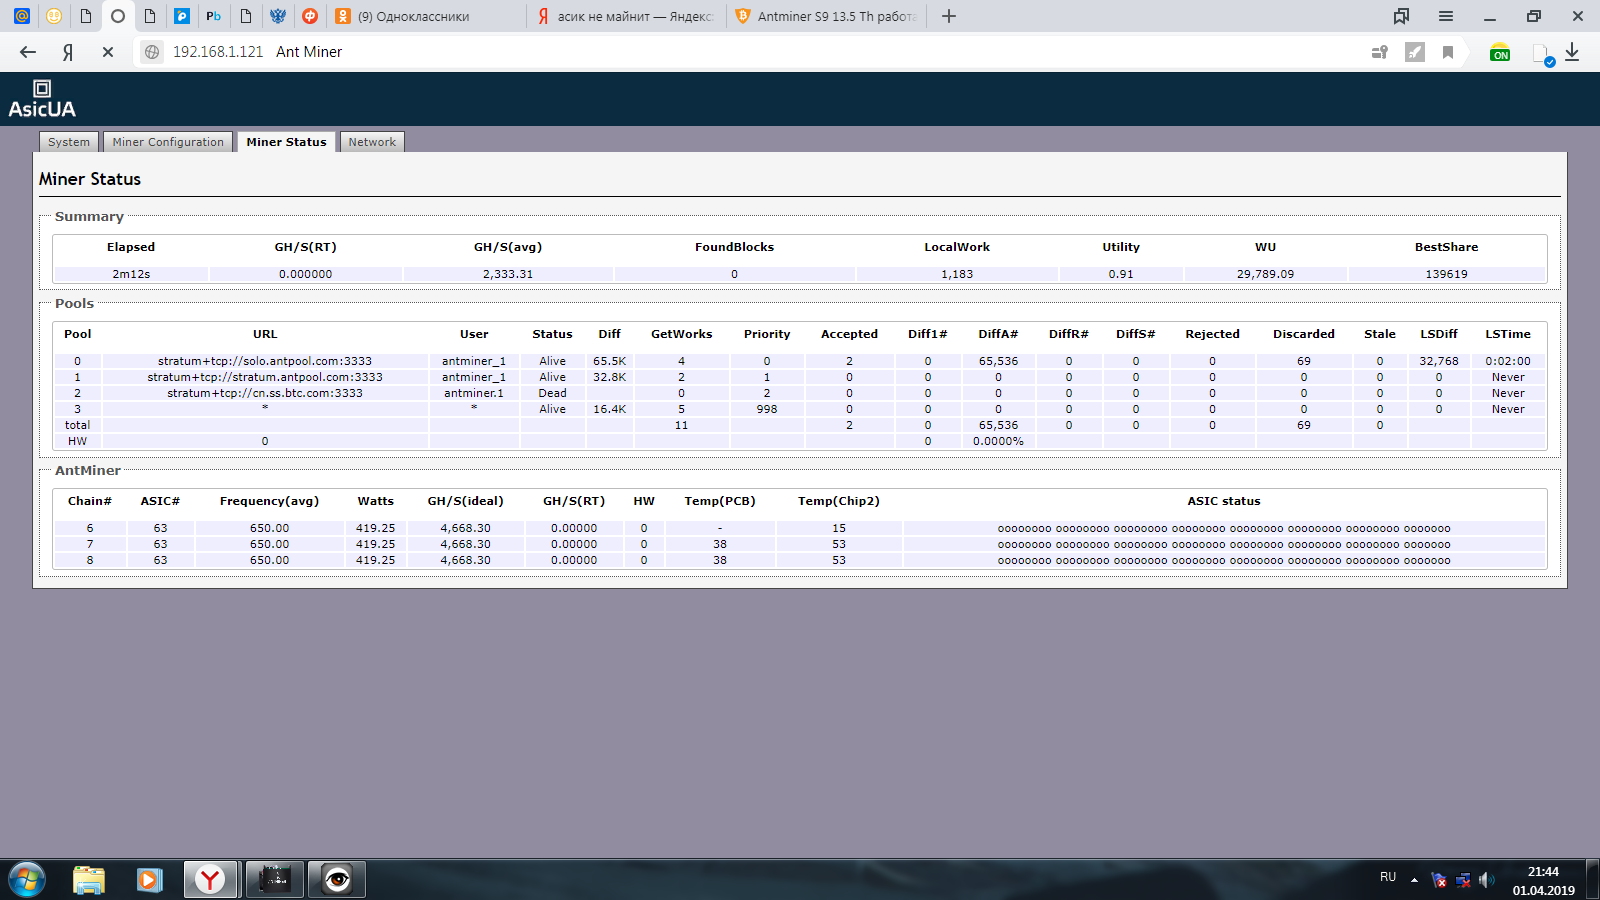Image resolution: width=1600 pixels, height=900 pixels.
Task: Click the Elapsed value 2m12s
Action: [x=131, y=274]
